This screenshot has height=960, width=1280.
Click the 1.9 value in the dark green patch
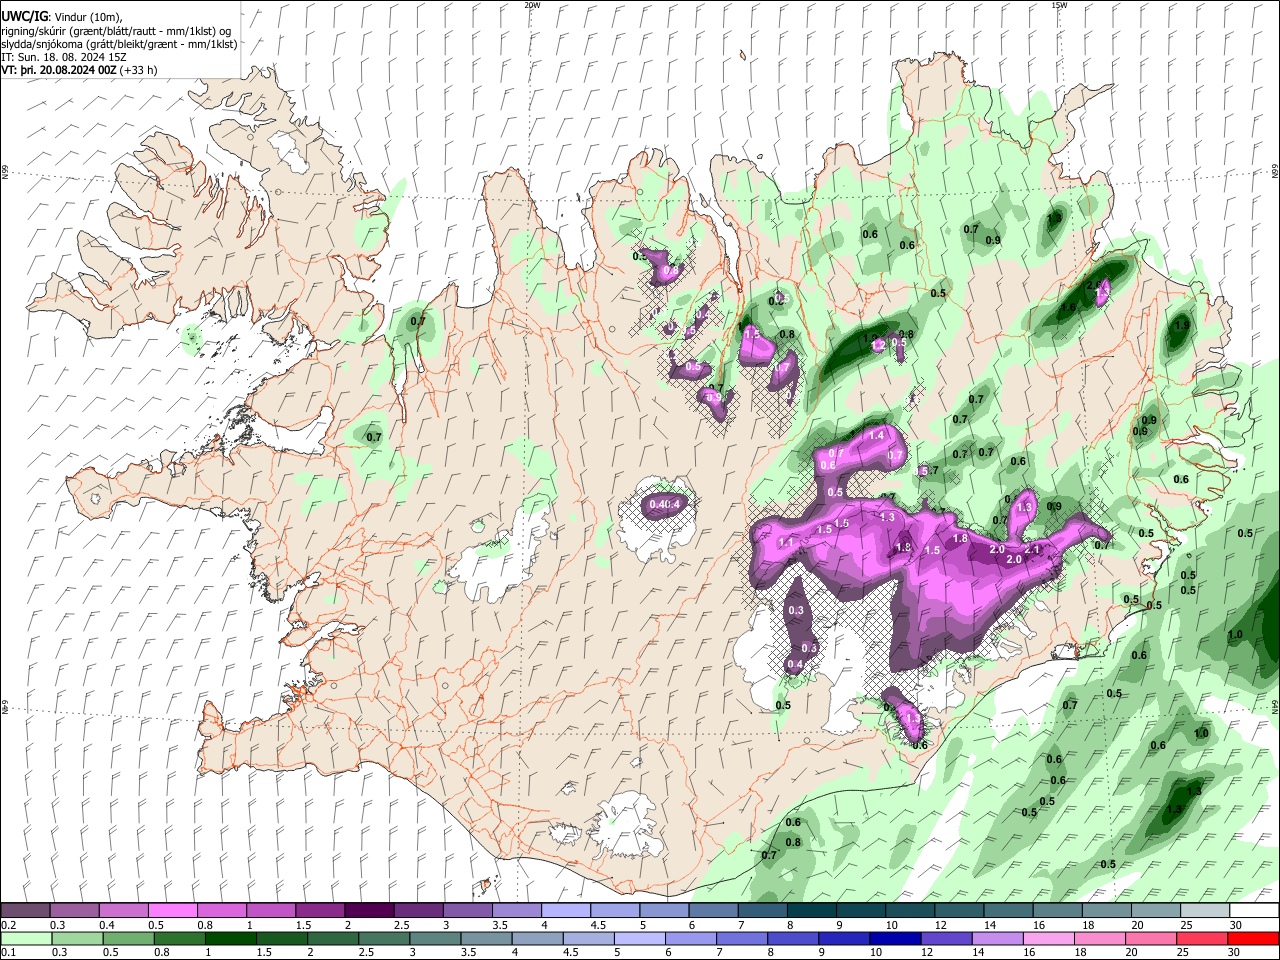1182,325
